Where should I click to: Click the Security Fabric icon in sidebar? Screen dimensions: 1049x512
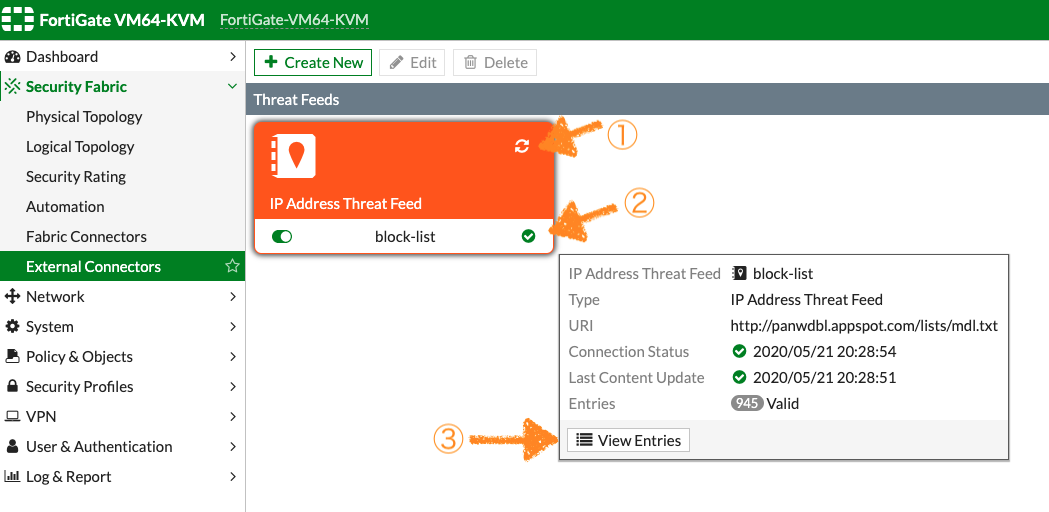(x=12, y=87)
